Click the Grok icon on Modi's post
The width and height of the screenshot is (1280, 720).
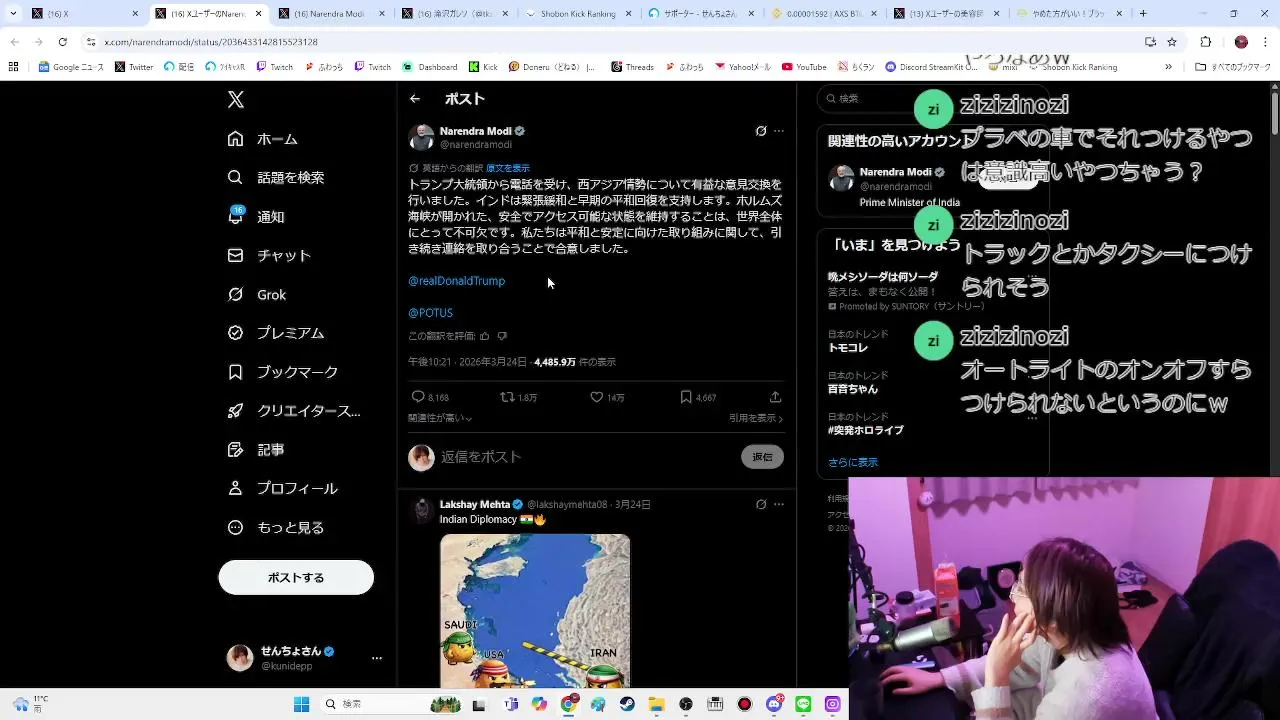coord(761,131)
